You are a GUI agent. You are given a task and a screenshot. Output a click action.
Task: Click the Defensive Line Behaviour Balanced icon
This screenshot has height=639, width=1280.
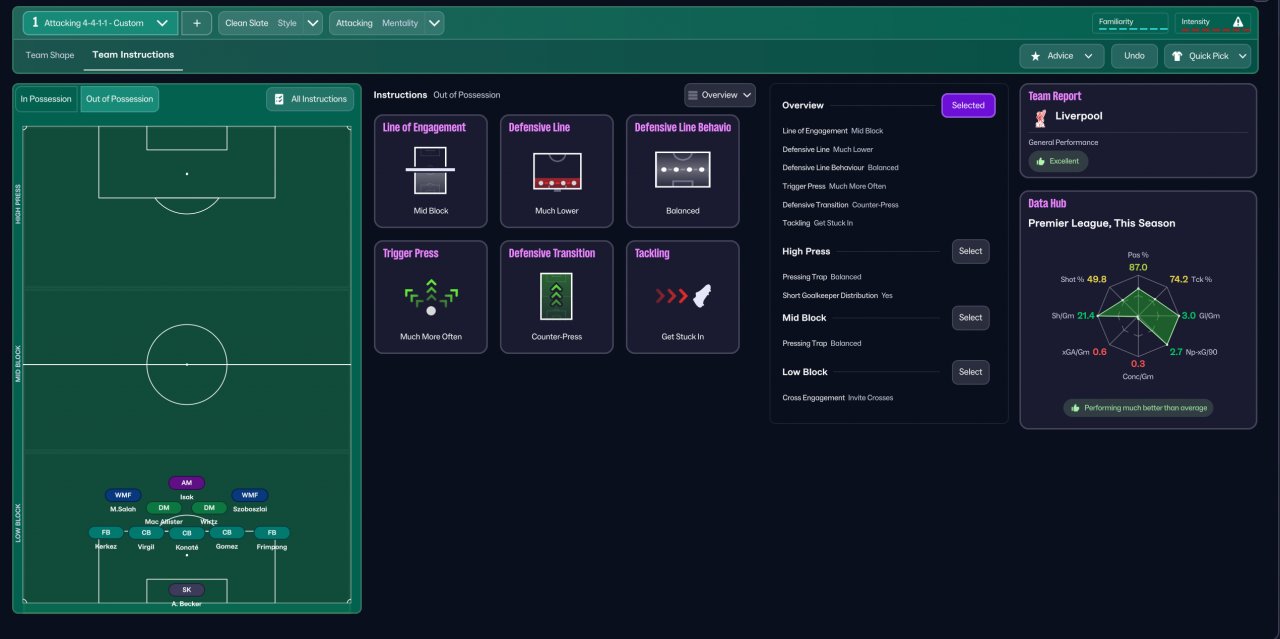pos(683,170)
